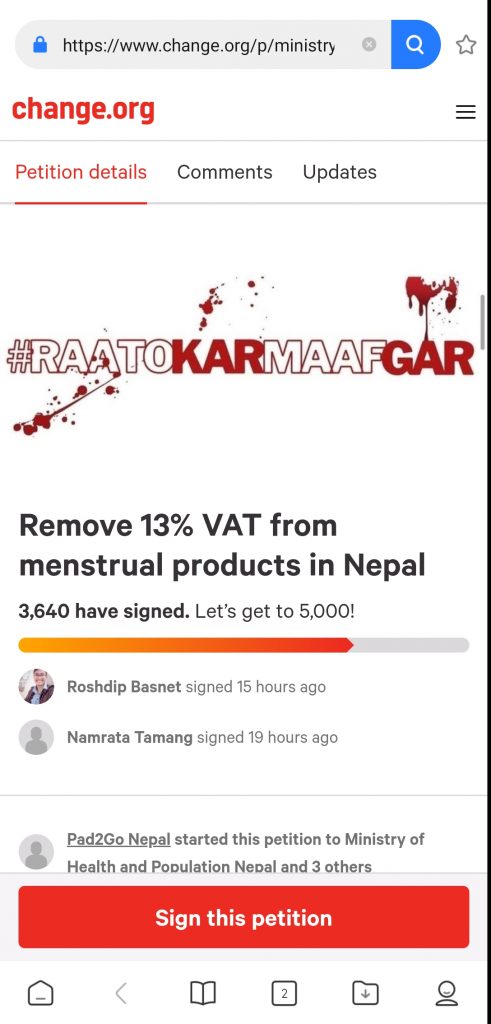Click the URL address field

coord(199,44)
